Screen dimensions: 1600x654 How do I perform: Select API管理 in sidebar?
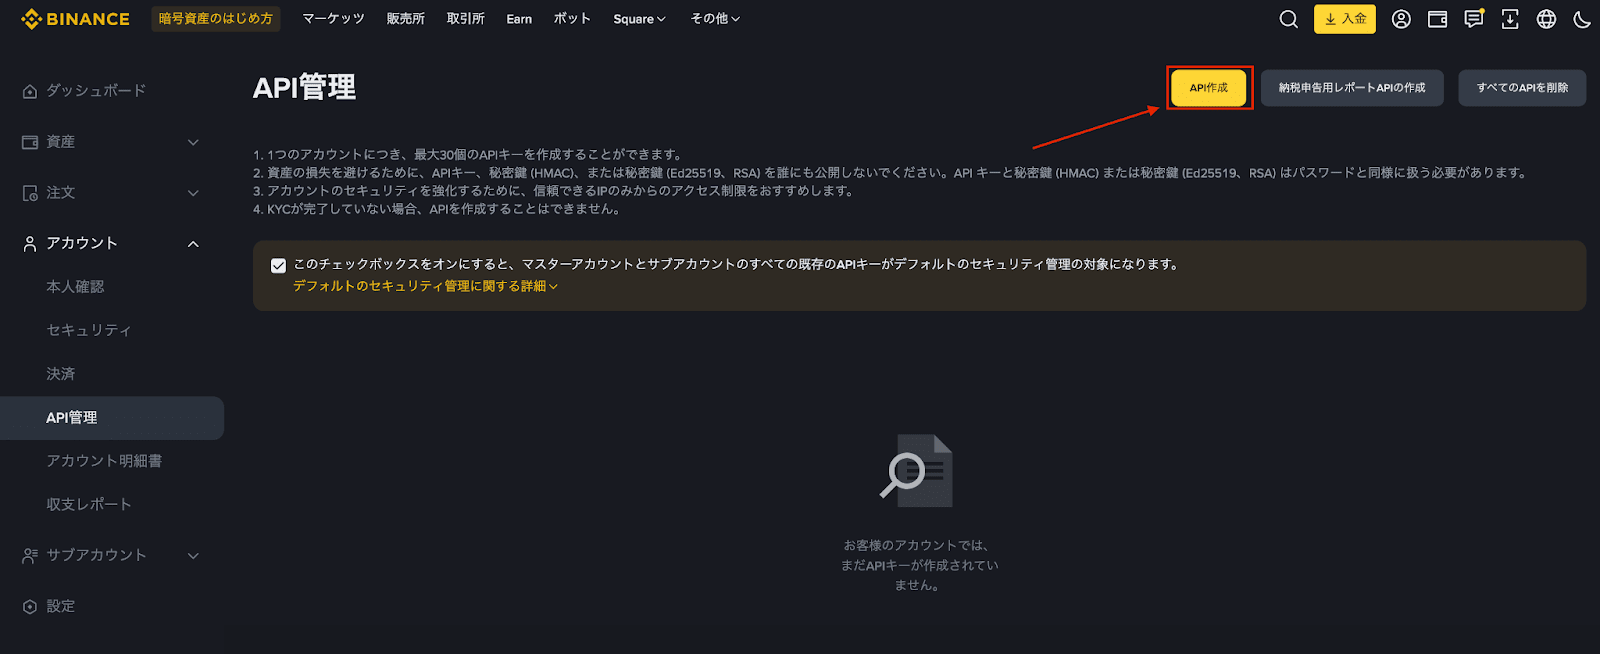point(112,418)
